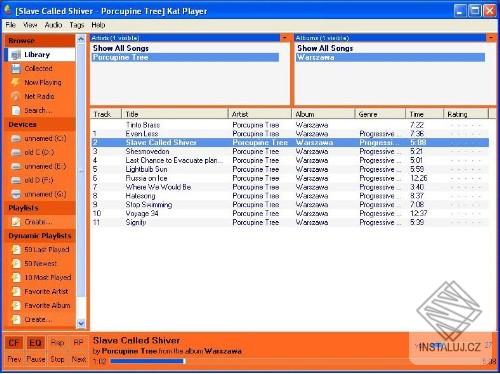Click the Search... sidebar icon
This screenshot has height=374, width=500.
[16, 110]
